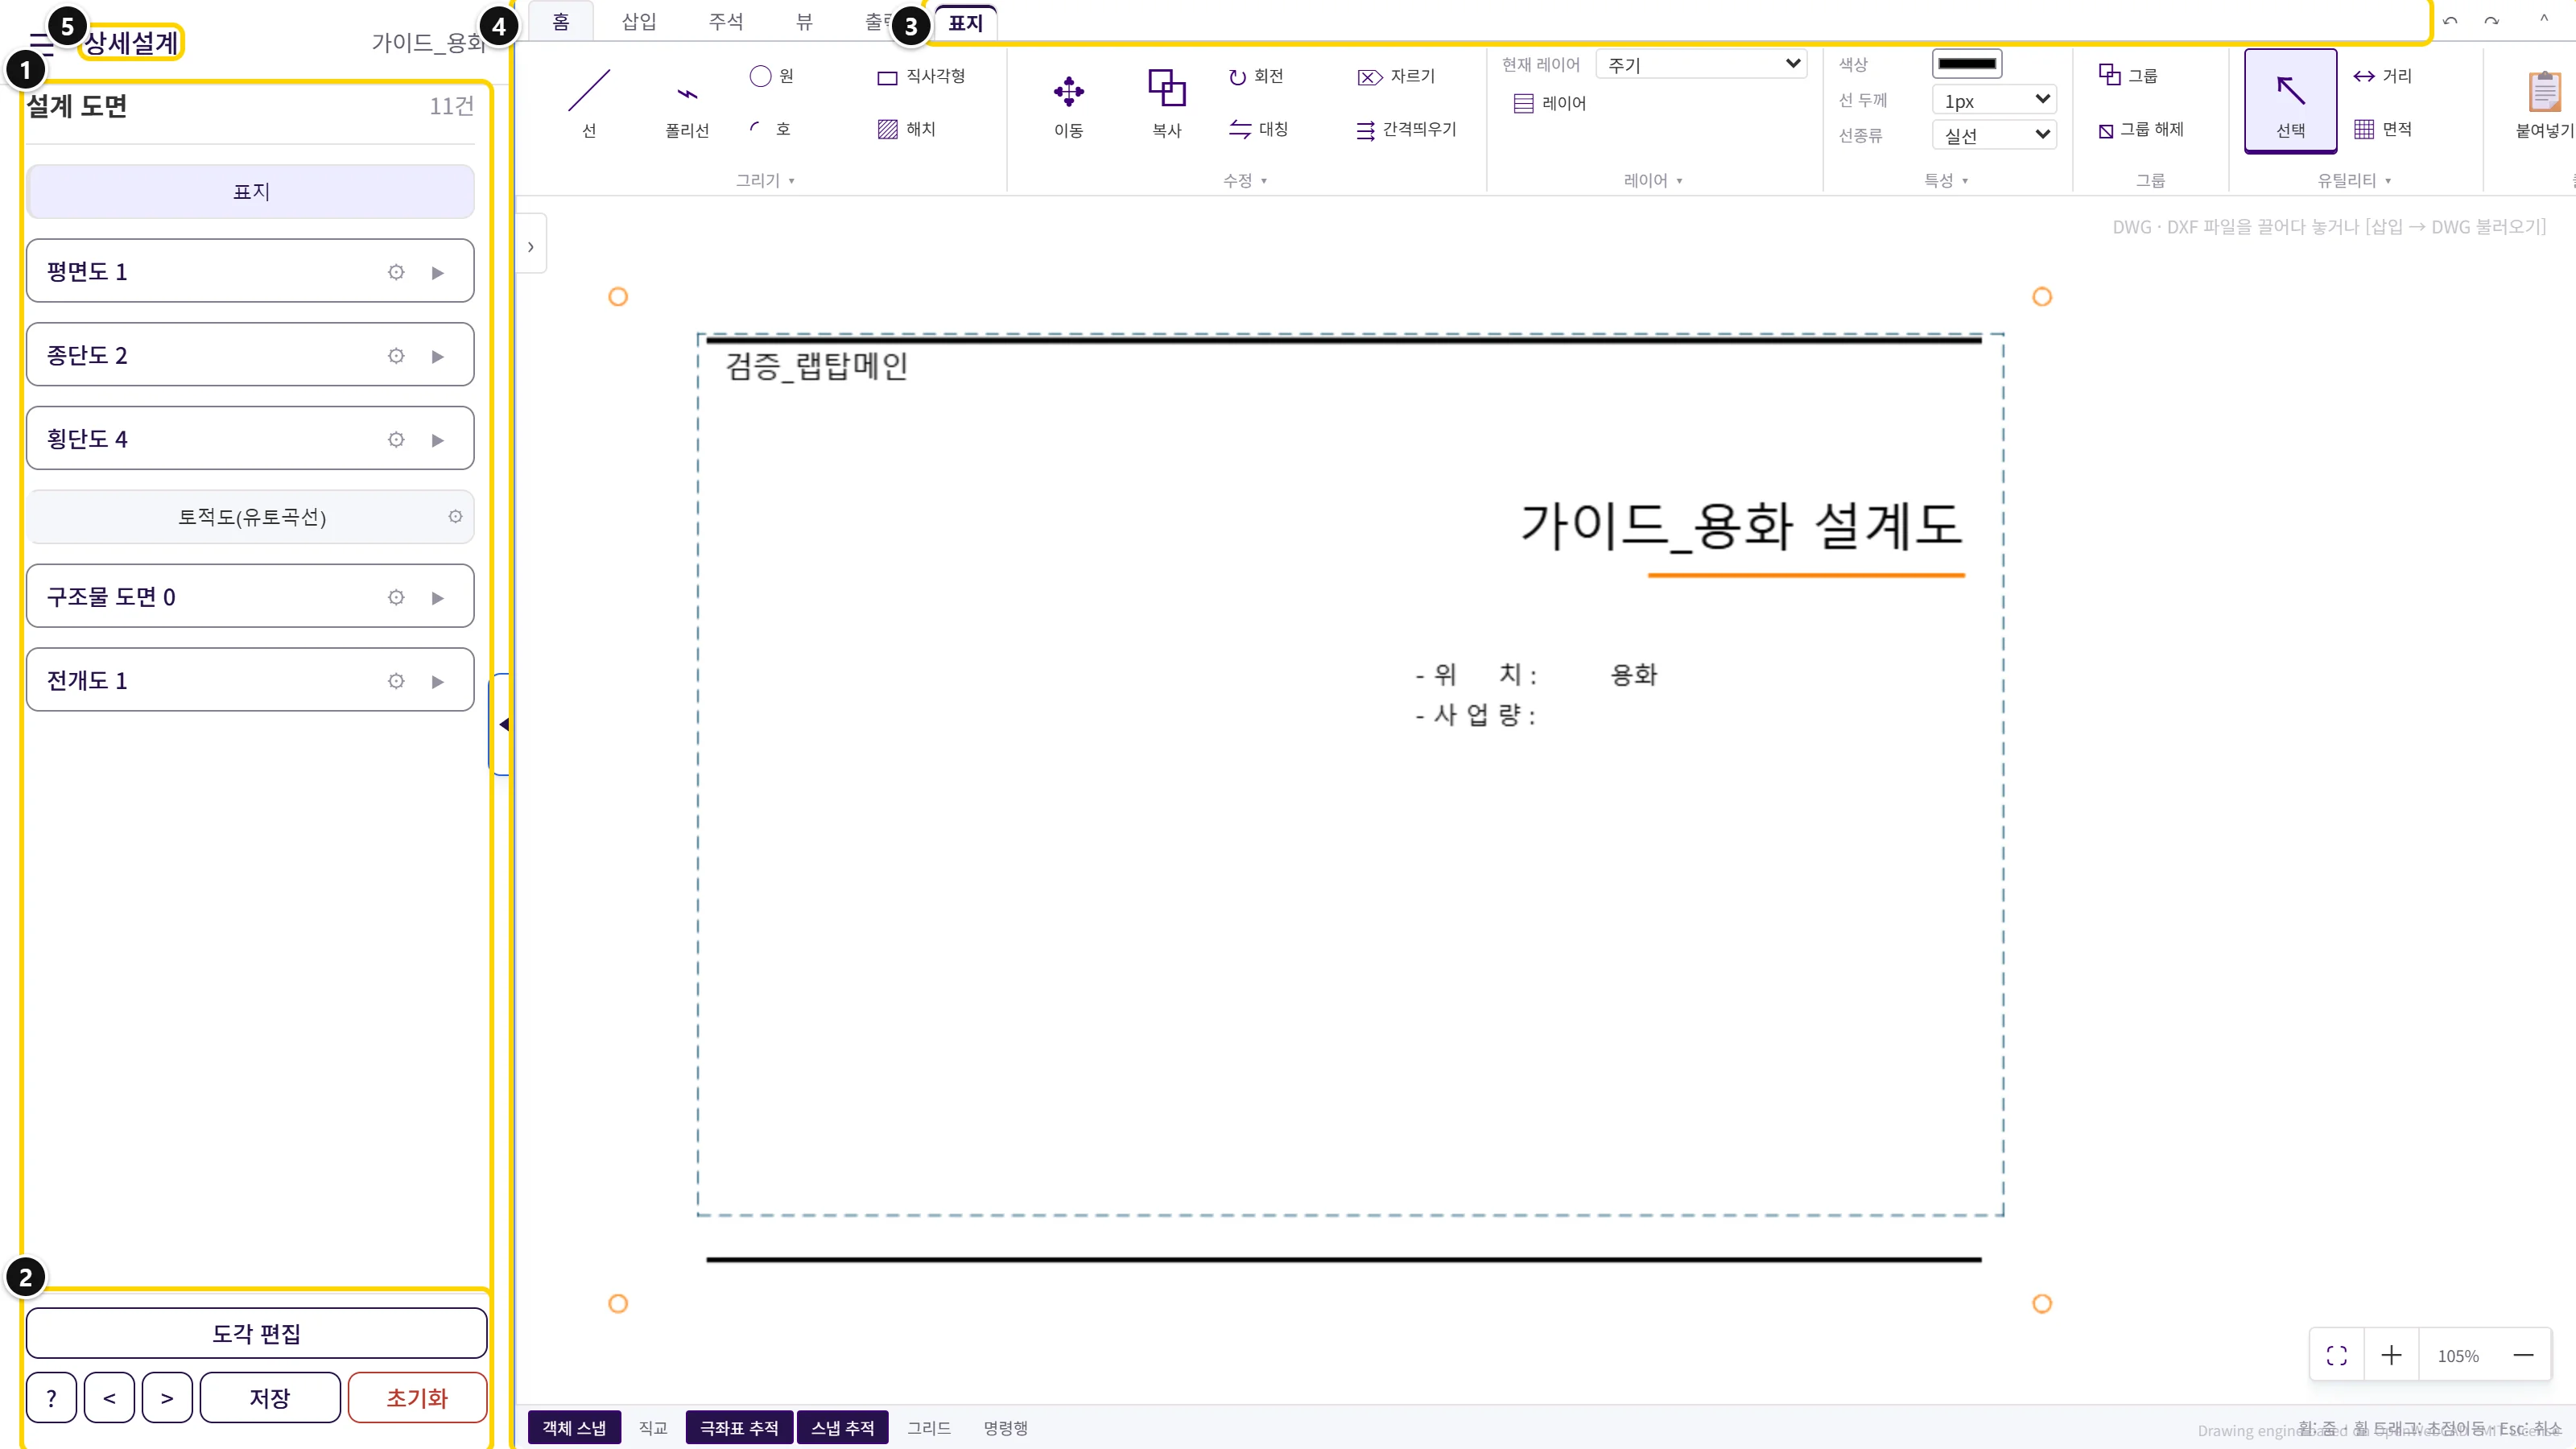The width and height of the screenshot is (2576, 1449).
Task: Switch to the 삽입 ribbon tab
Action: pos(639,21)
